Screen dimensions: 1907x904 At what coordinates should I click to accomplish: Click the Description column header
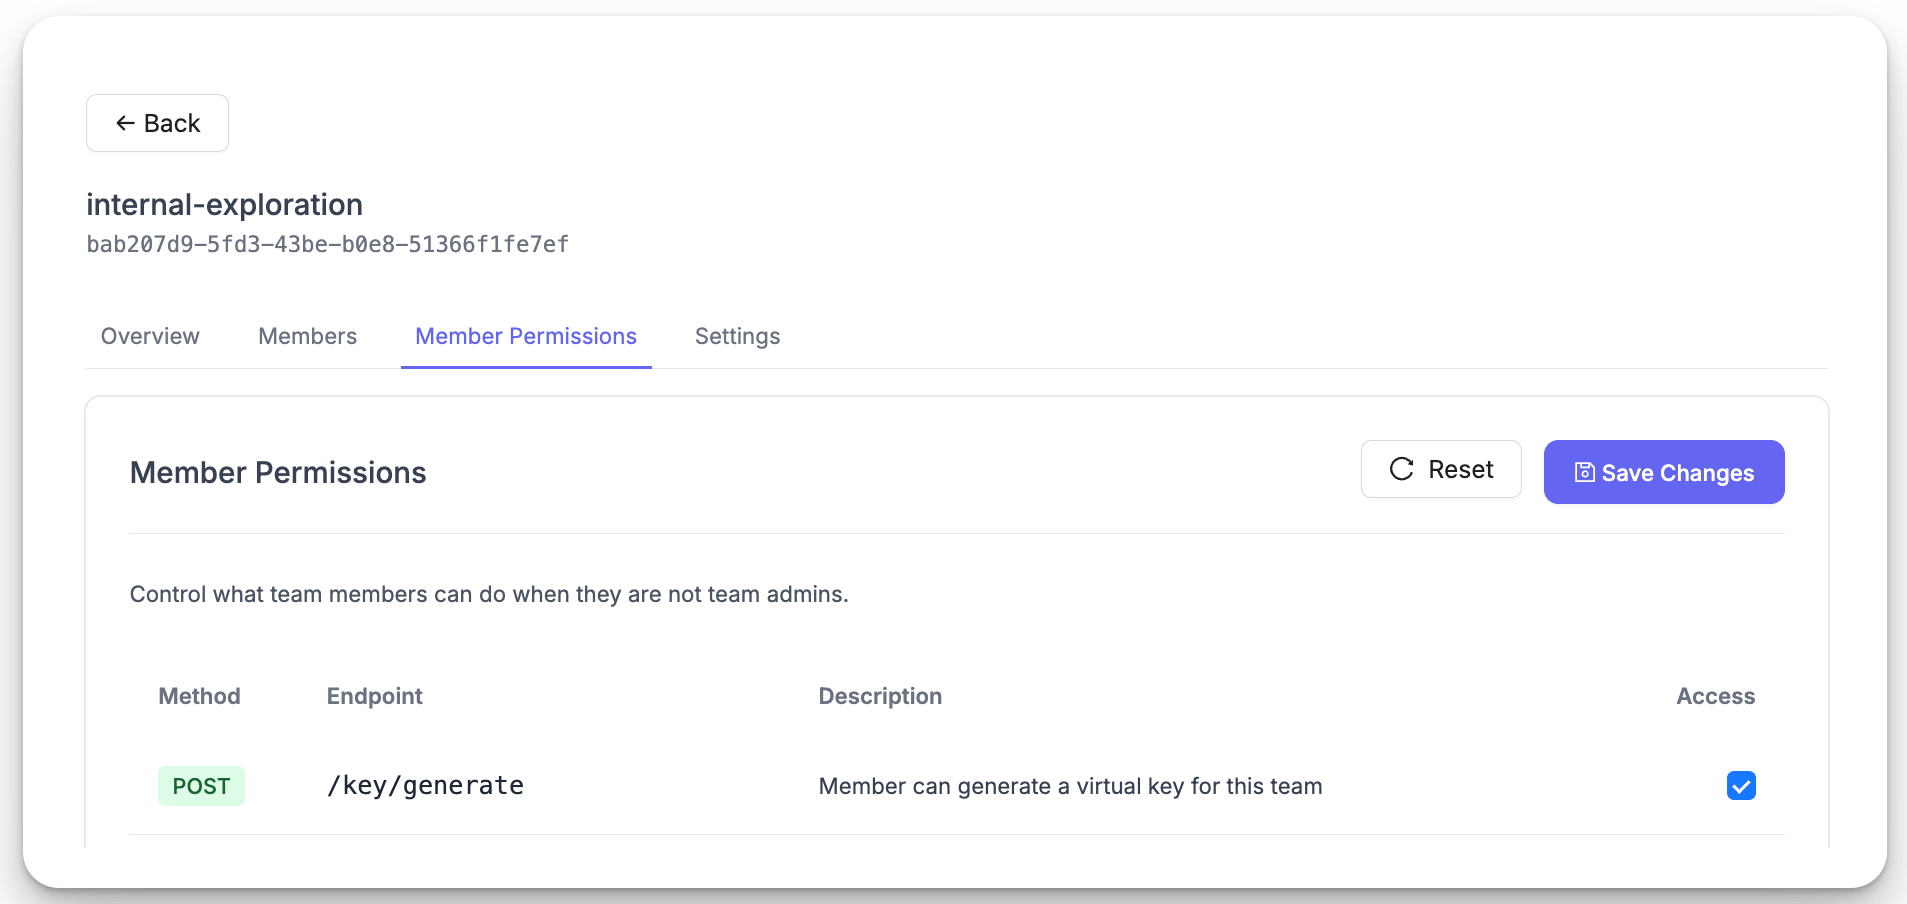click(x=880, y=696)
